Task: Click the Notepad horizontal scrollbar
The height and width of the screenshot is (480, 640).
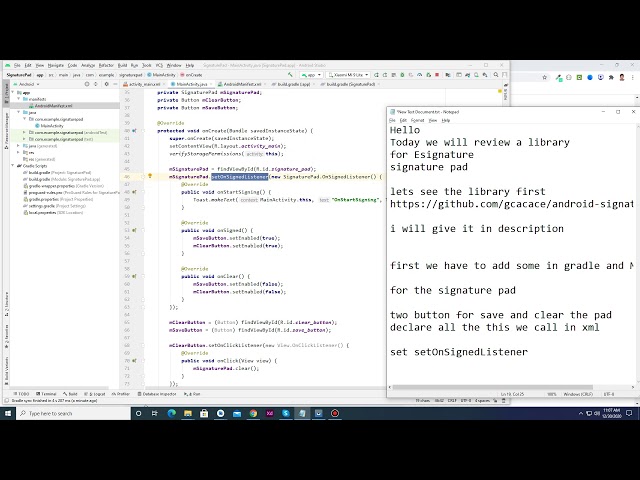Action: pyautogui.click(x=492, y=387)
